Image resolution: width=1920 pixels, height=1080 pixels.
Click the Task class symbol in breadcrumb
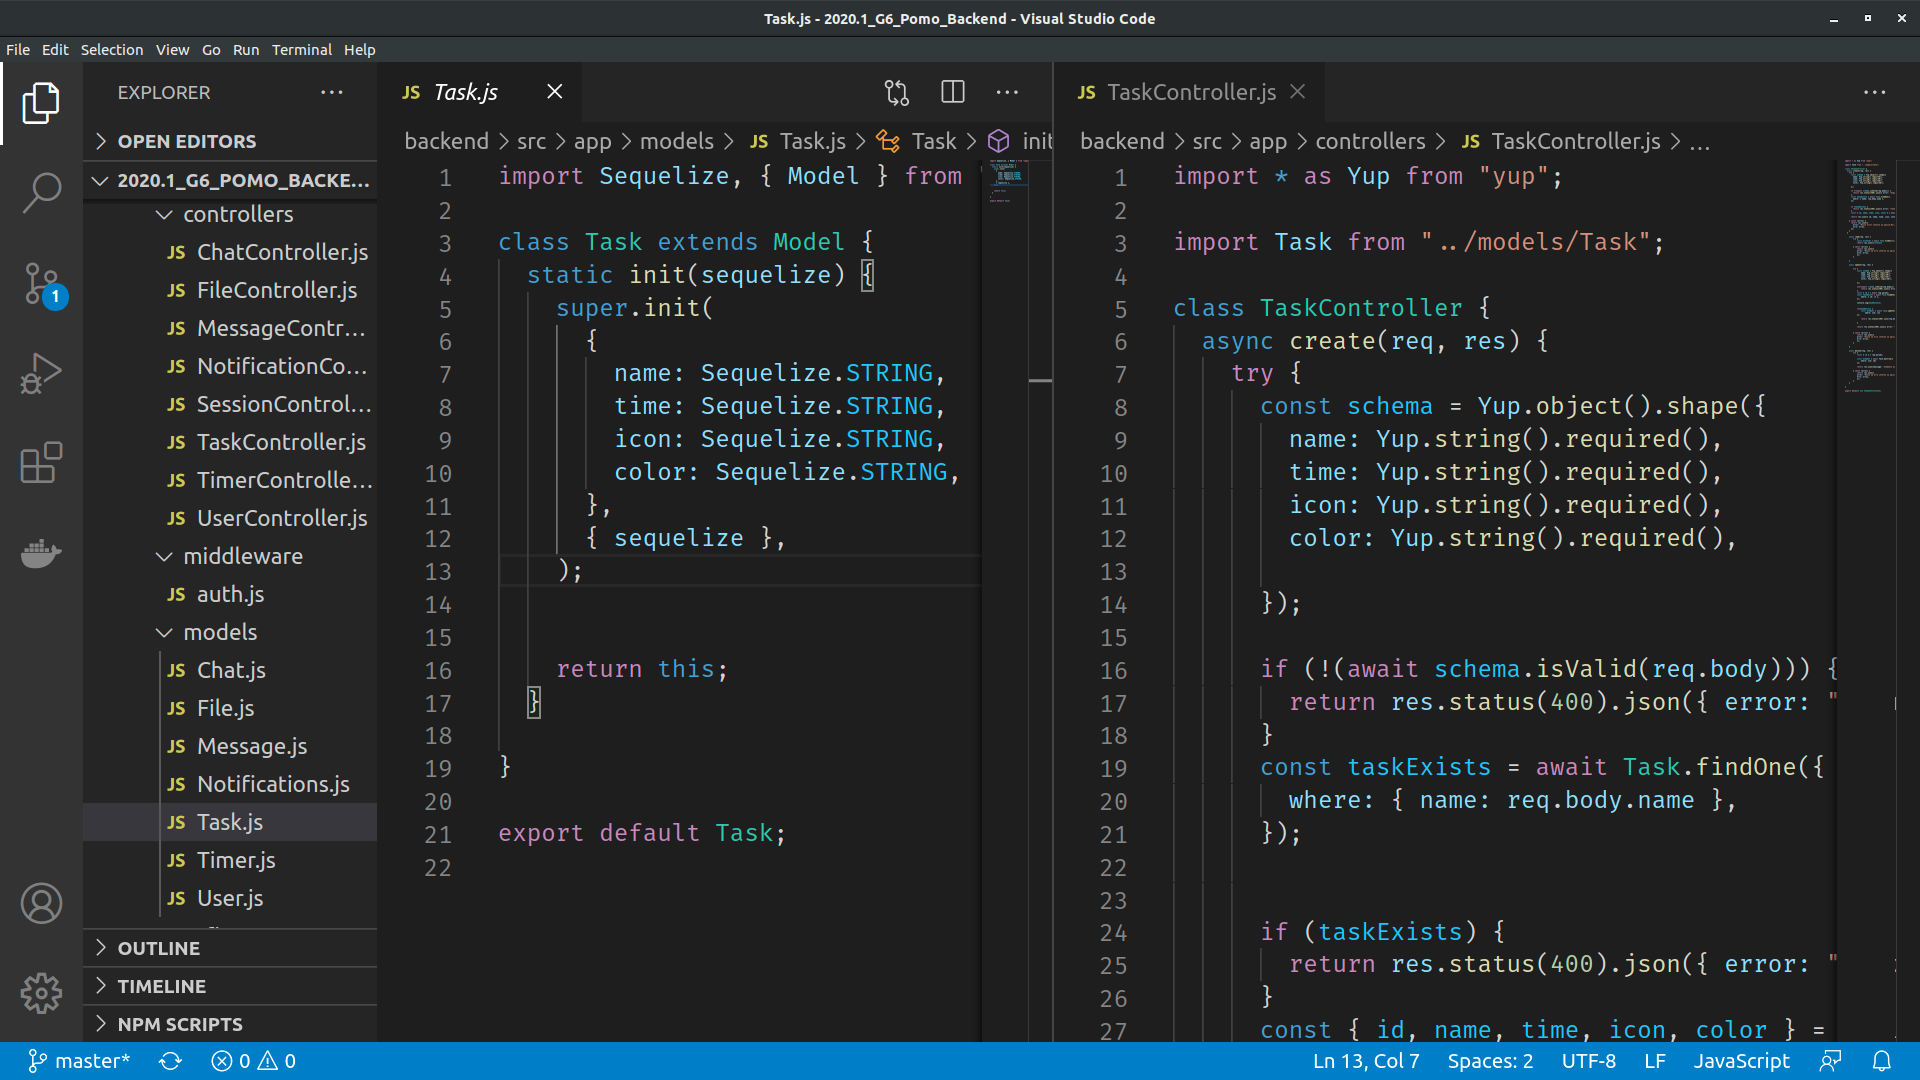click(x=917, y=141)
